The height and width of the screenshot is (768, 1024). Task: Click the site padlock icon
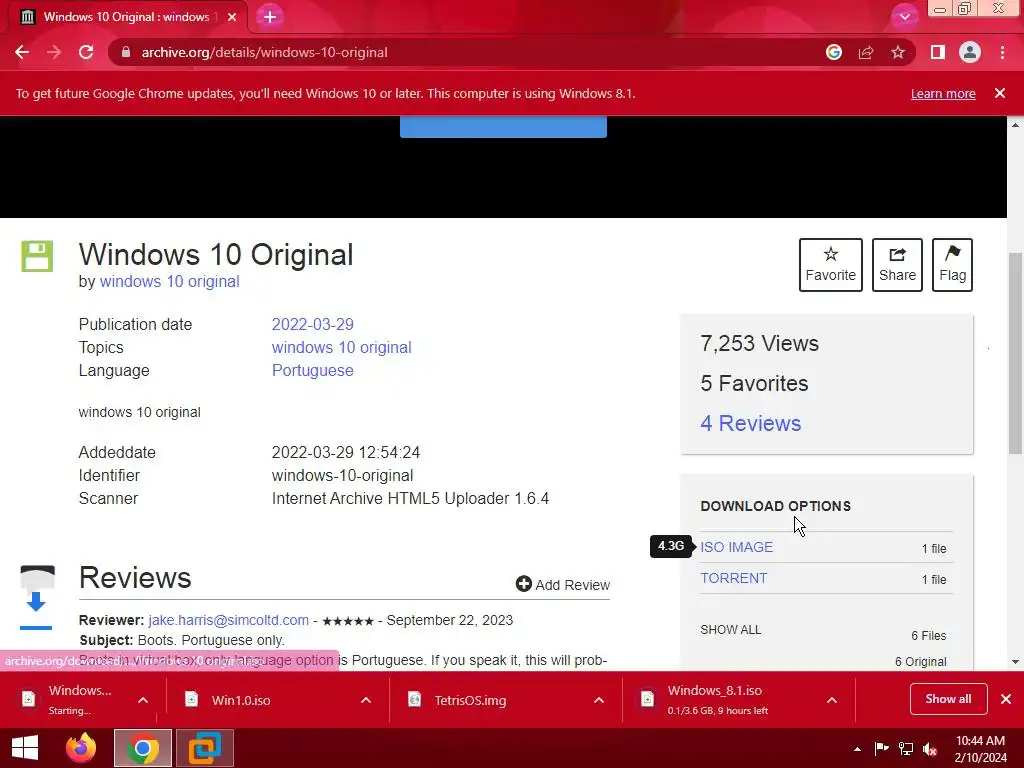click(x=126, y=52)
